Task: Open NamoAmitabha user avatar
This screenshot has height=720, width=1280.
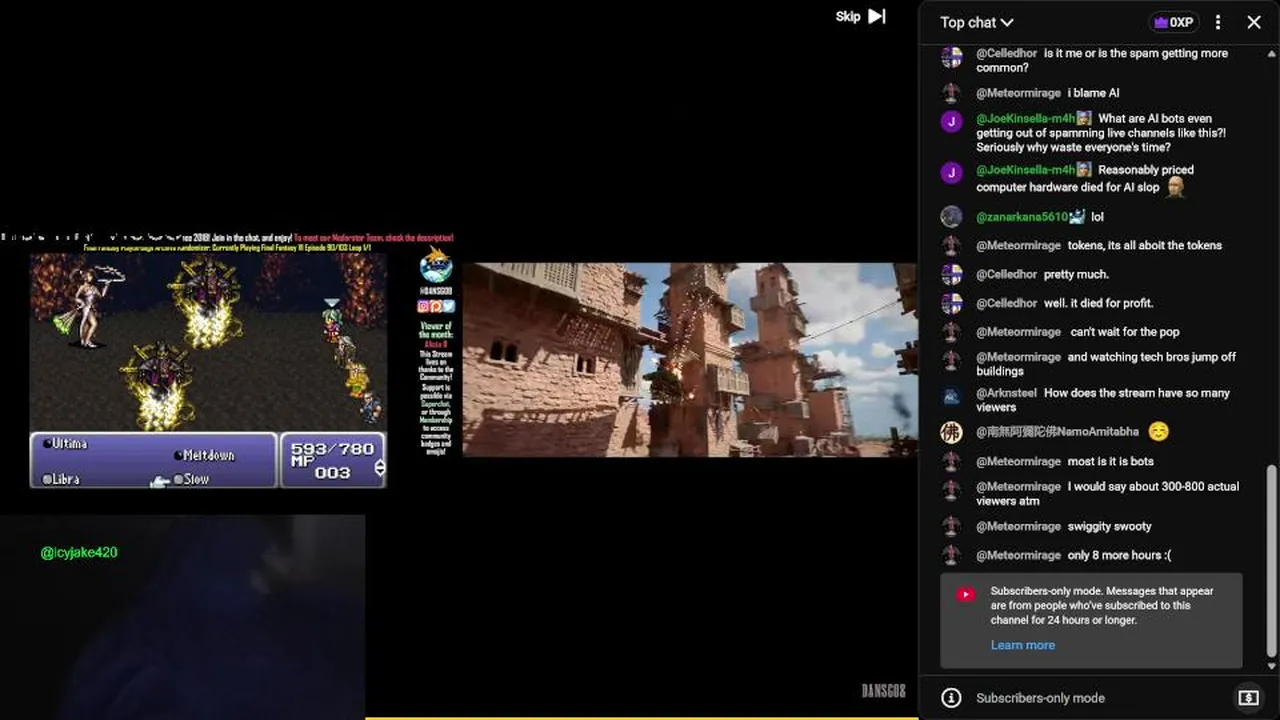Action: click(x=952, y=432)
